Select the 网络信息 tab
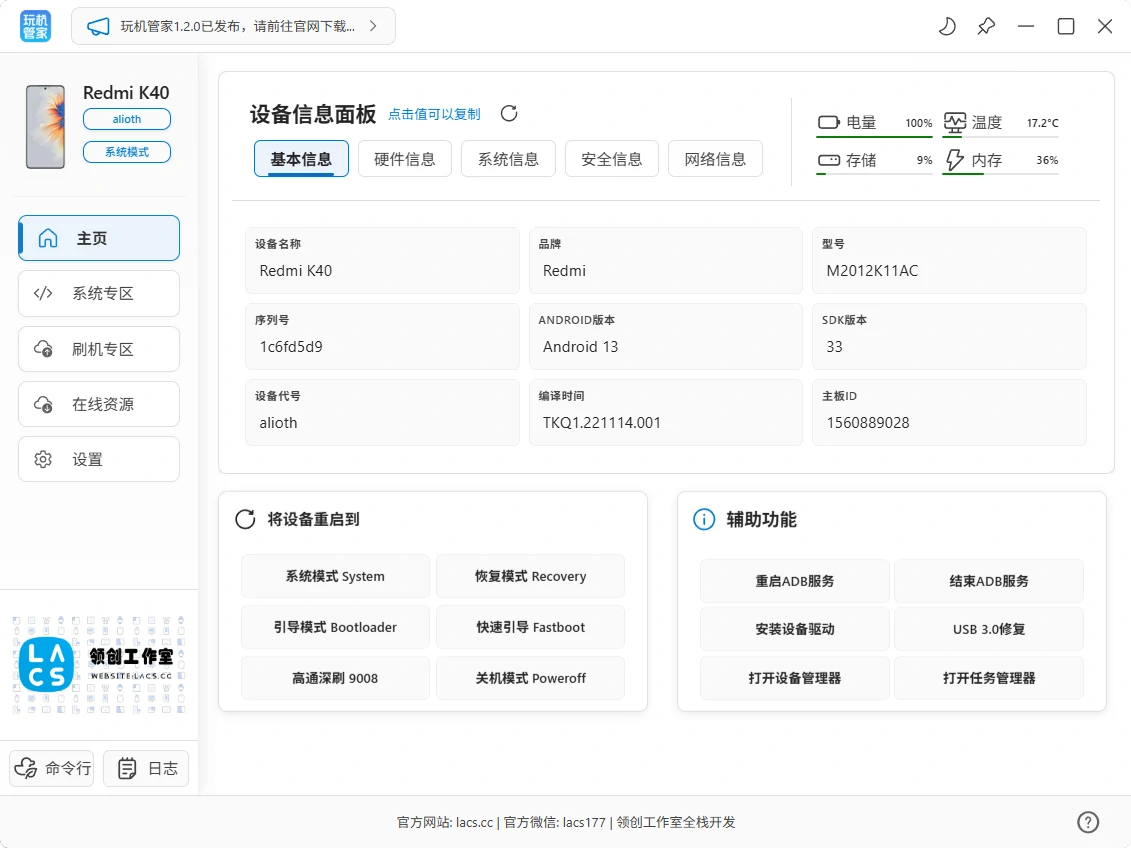The width and height of the screenshot is (1131, 848). tap(715, 158)
